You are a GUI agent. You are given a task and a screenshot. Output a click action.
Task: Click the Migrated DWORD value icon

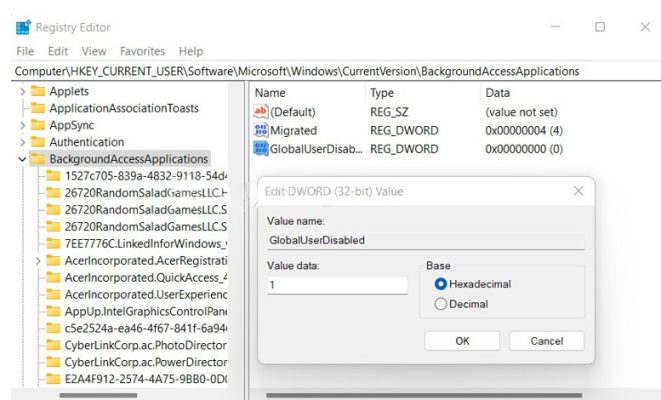tap(261, 130)
